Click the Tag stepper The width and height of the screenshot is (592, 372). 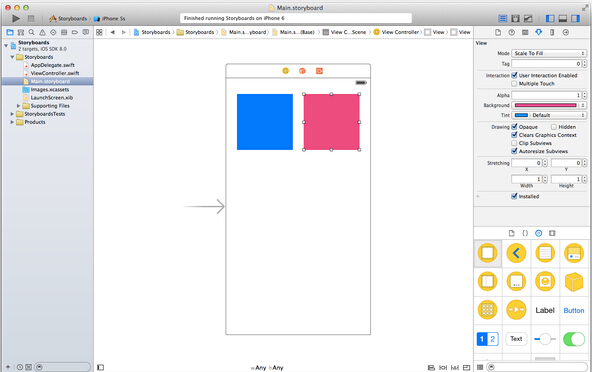coord(584,64)
